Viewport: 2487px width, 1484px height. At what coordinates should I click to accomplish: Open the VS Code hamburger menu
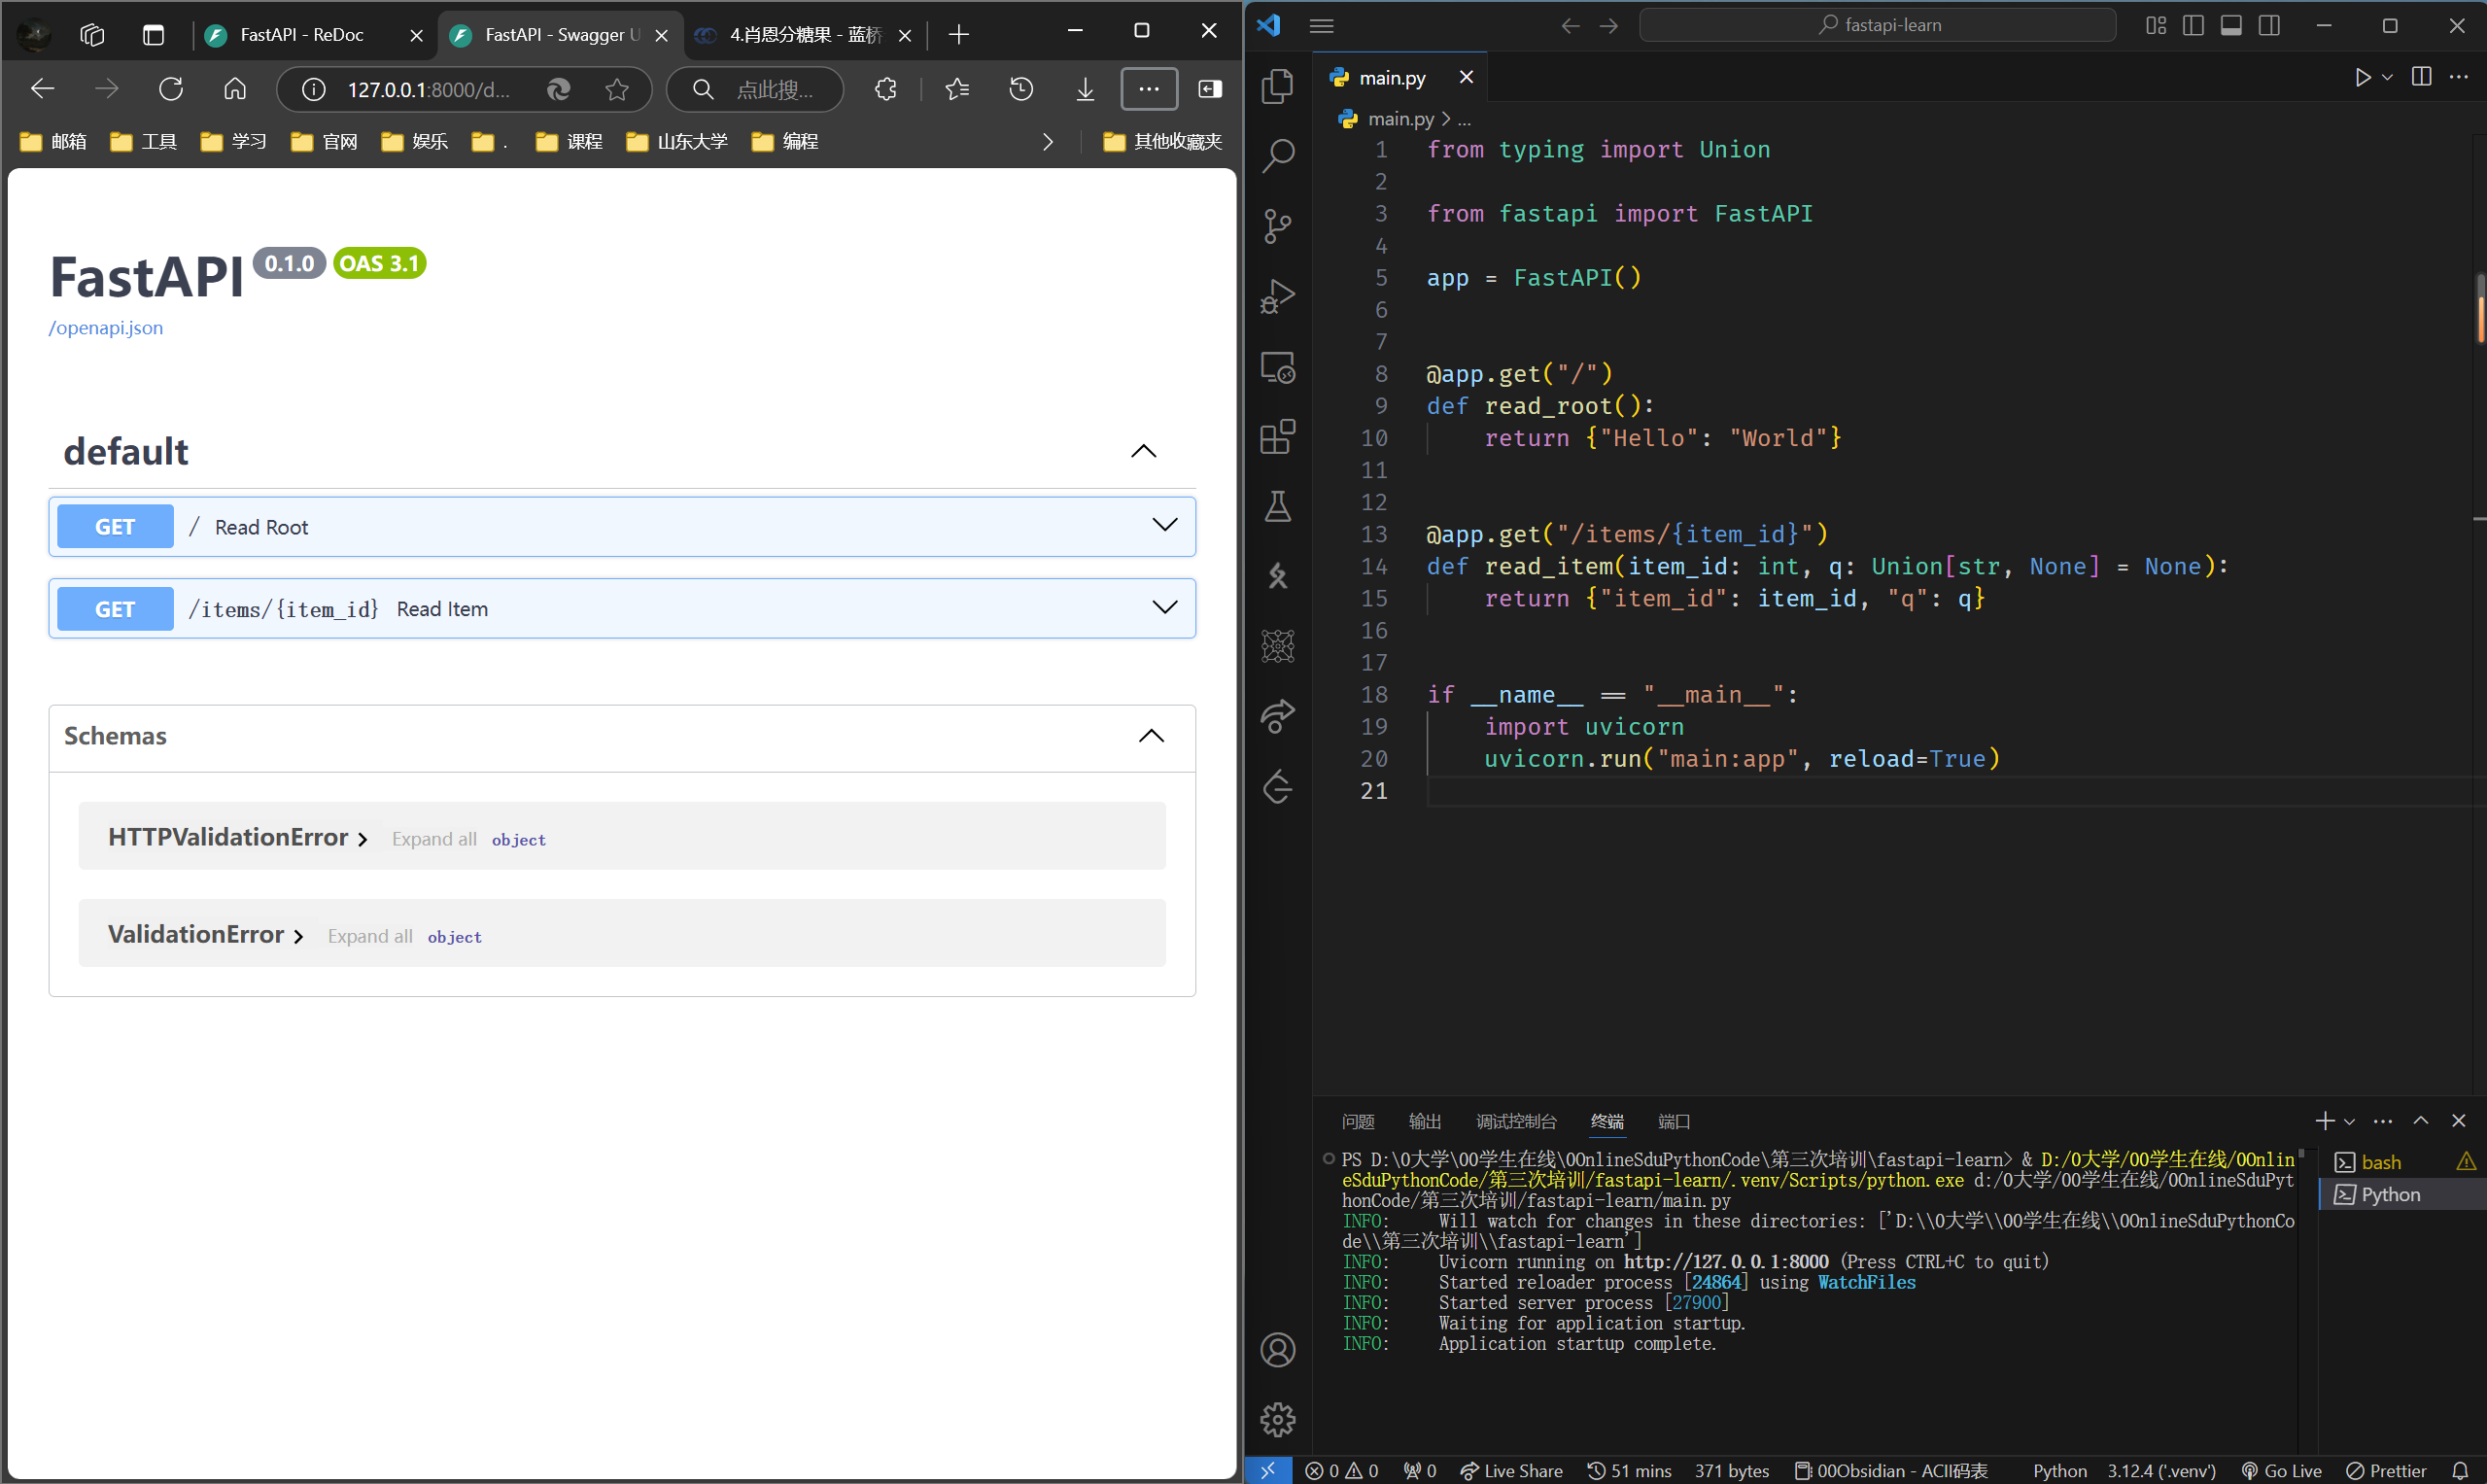pos(1321,26)
